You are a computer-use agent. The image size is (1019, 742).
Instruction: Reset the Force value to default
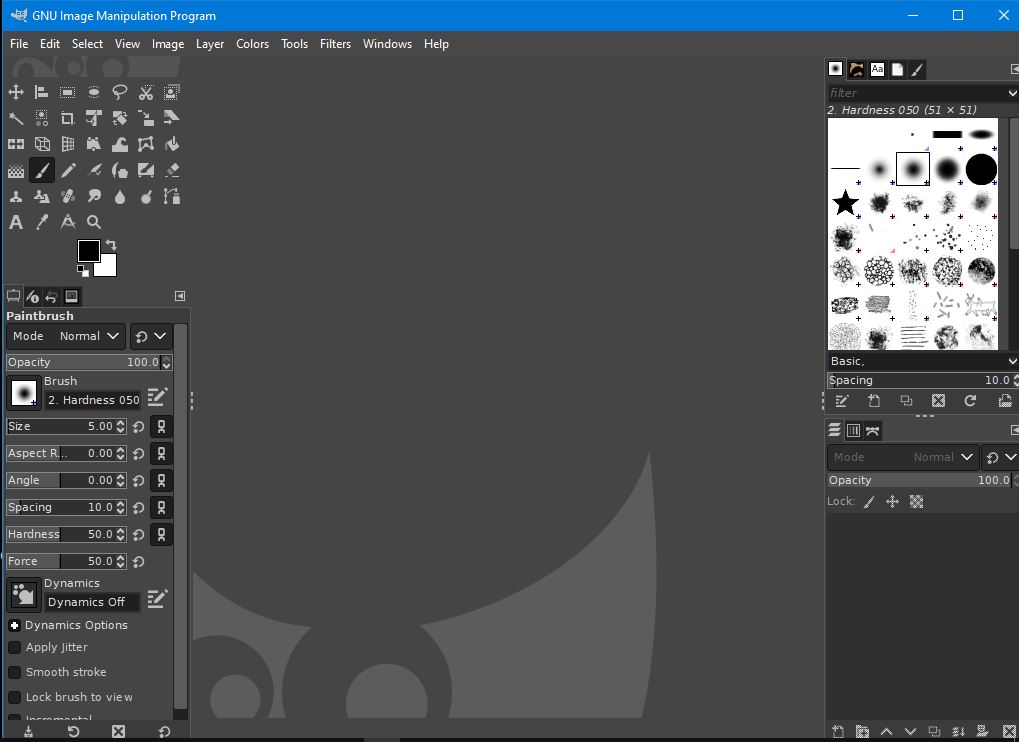(138, 561)
